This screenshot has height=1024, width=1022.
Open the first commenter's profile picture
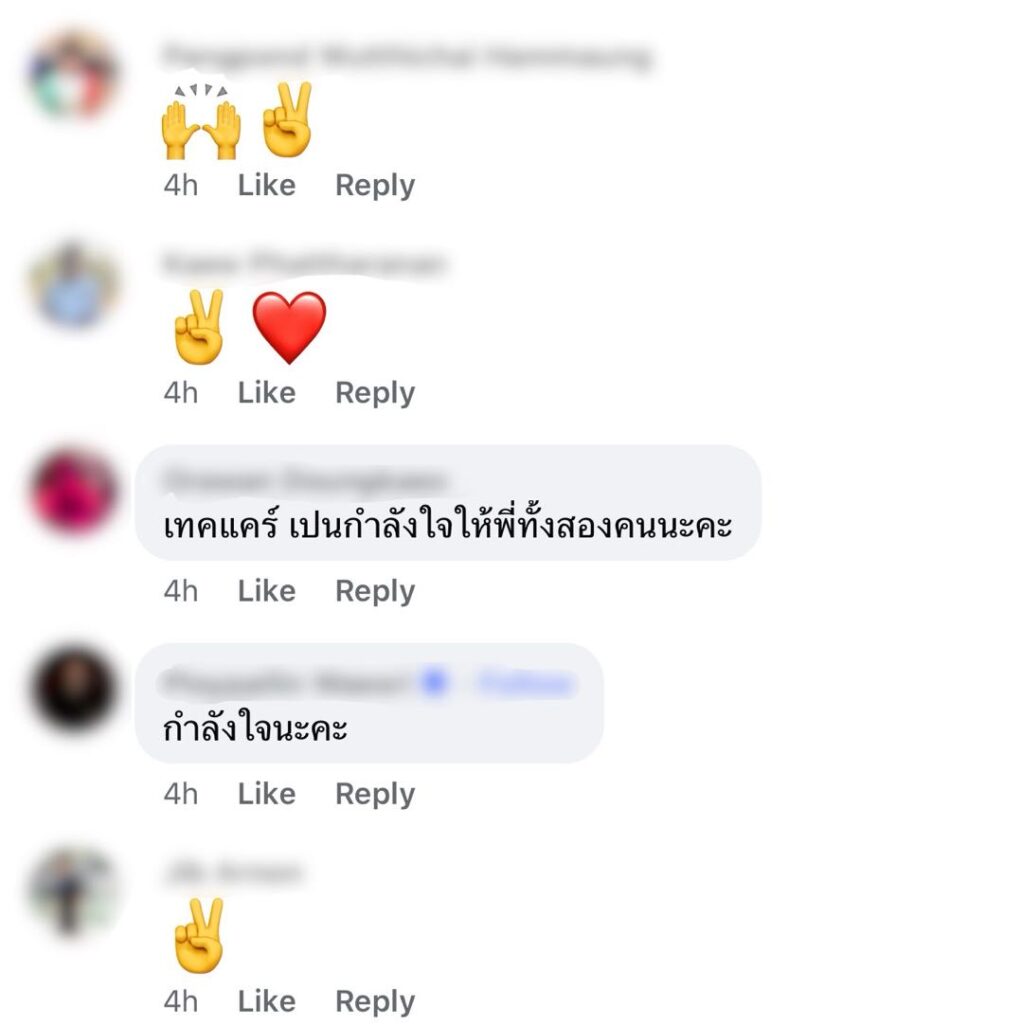click(74, 74)
